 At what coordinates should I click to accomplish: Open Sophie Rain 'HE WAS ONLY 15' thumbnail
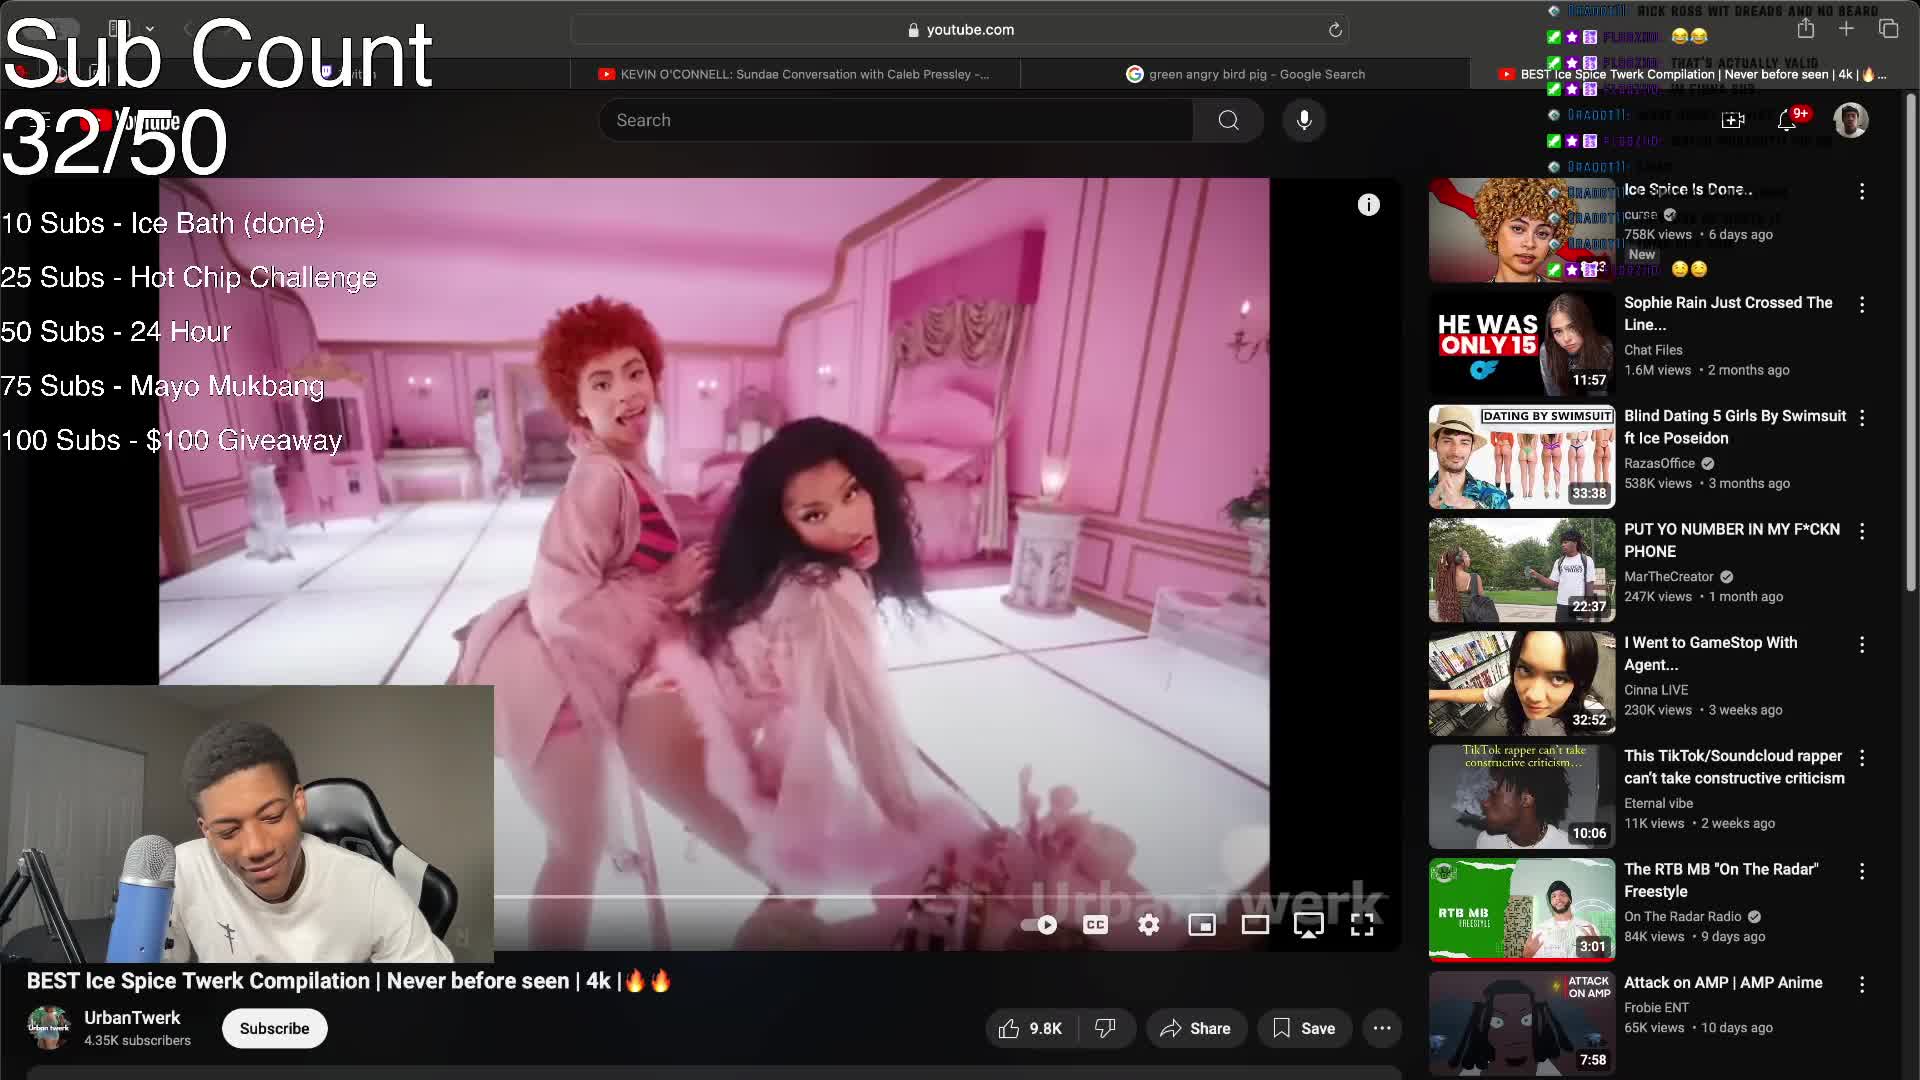pyautogui.click(x=1522, y=344)
